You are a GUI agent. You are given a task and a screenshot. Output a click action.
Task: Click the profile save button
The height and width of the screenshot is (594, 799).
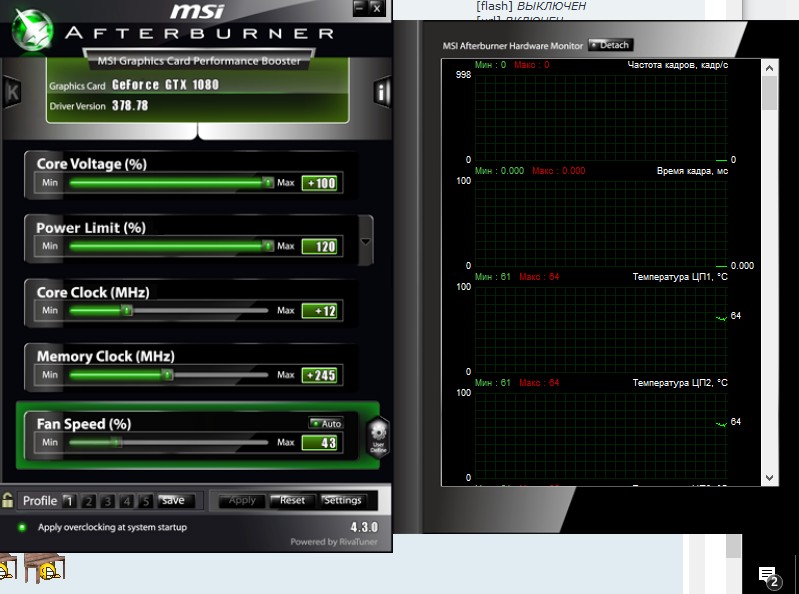(x=173, y=500)
